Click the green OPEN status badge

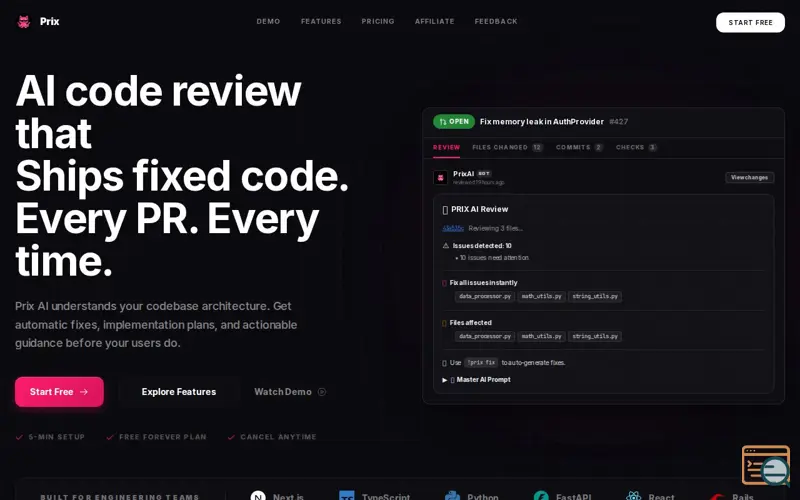click(454, 121)
